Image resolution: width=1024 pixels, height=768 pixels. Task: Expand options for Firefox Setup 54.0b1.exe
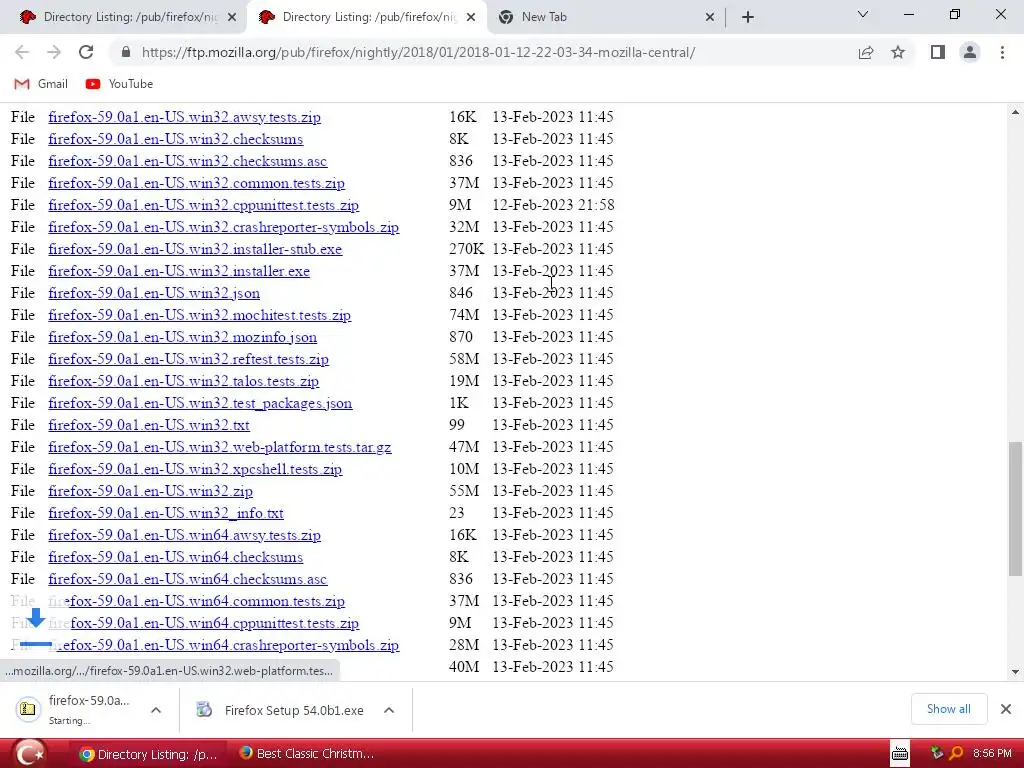tap(389, 710)
